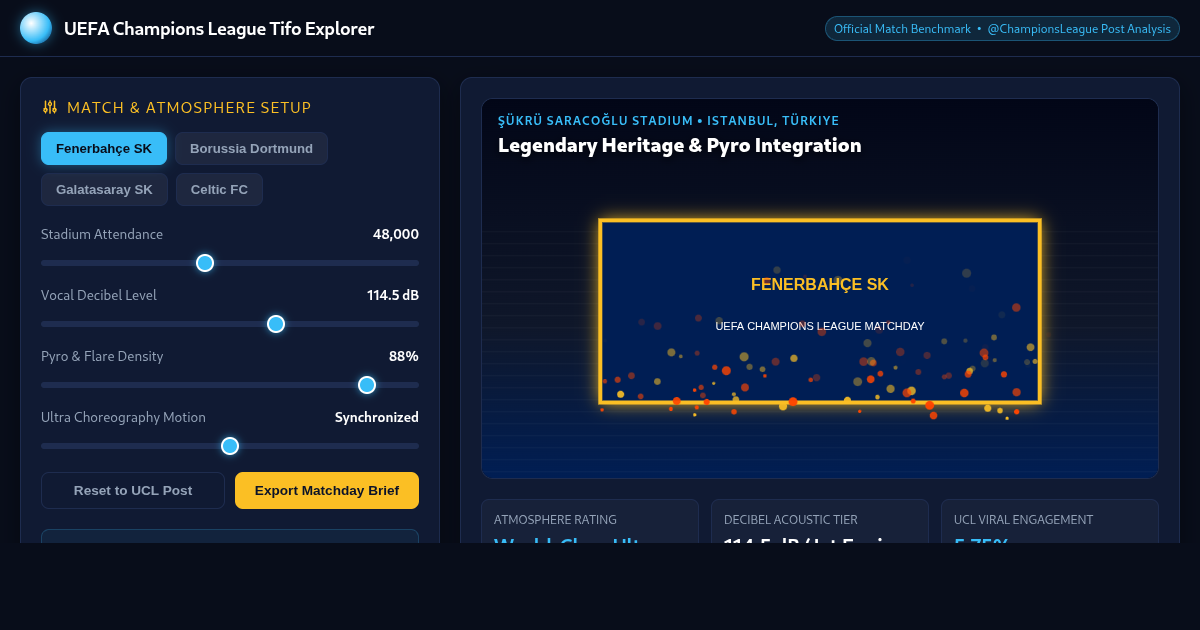The image size is (1200, 630).
Task: Click the glowing blue orb logo
Action: tap(36, 28)
